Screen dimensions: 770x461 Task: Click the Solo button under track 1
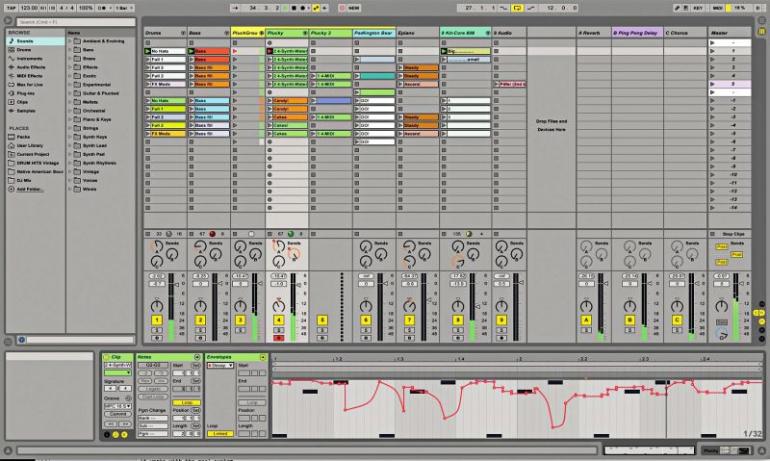tap(157, 330)
